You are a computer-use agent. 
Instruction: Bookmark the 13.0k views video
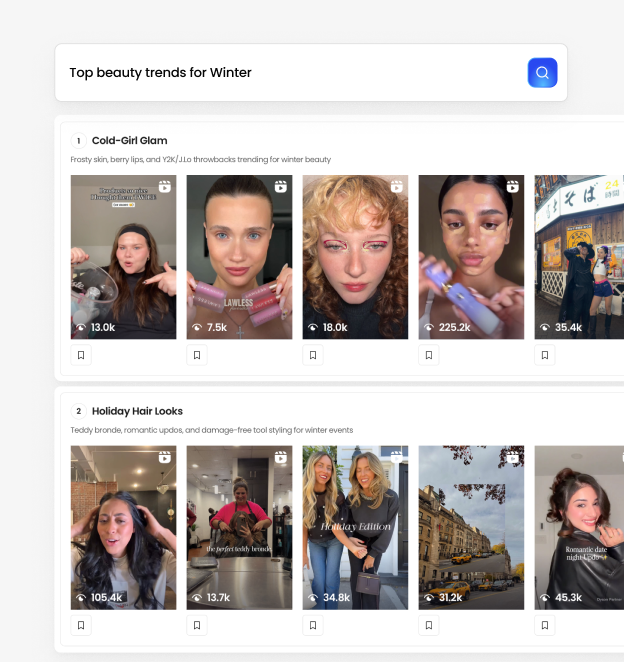click(81, 355)
